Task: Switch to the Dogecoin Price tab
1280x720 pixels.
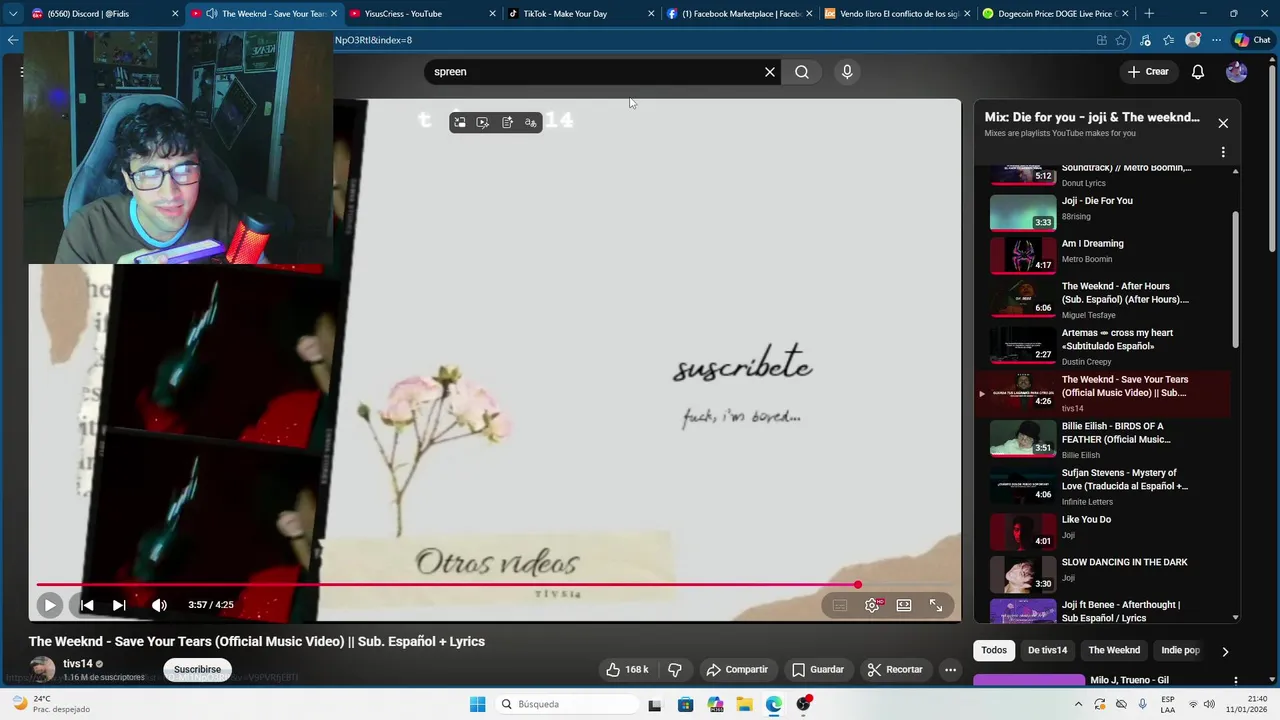Action: point(1056,14)
